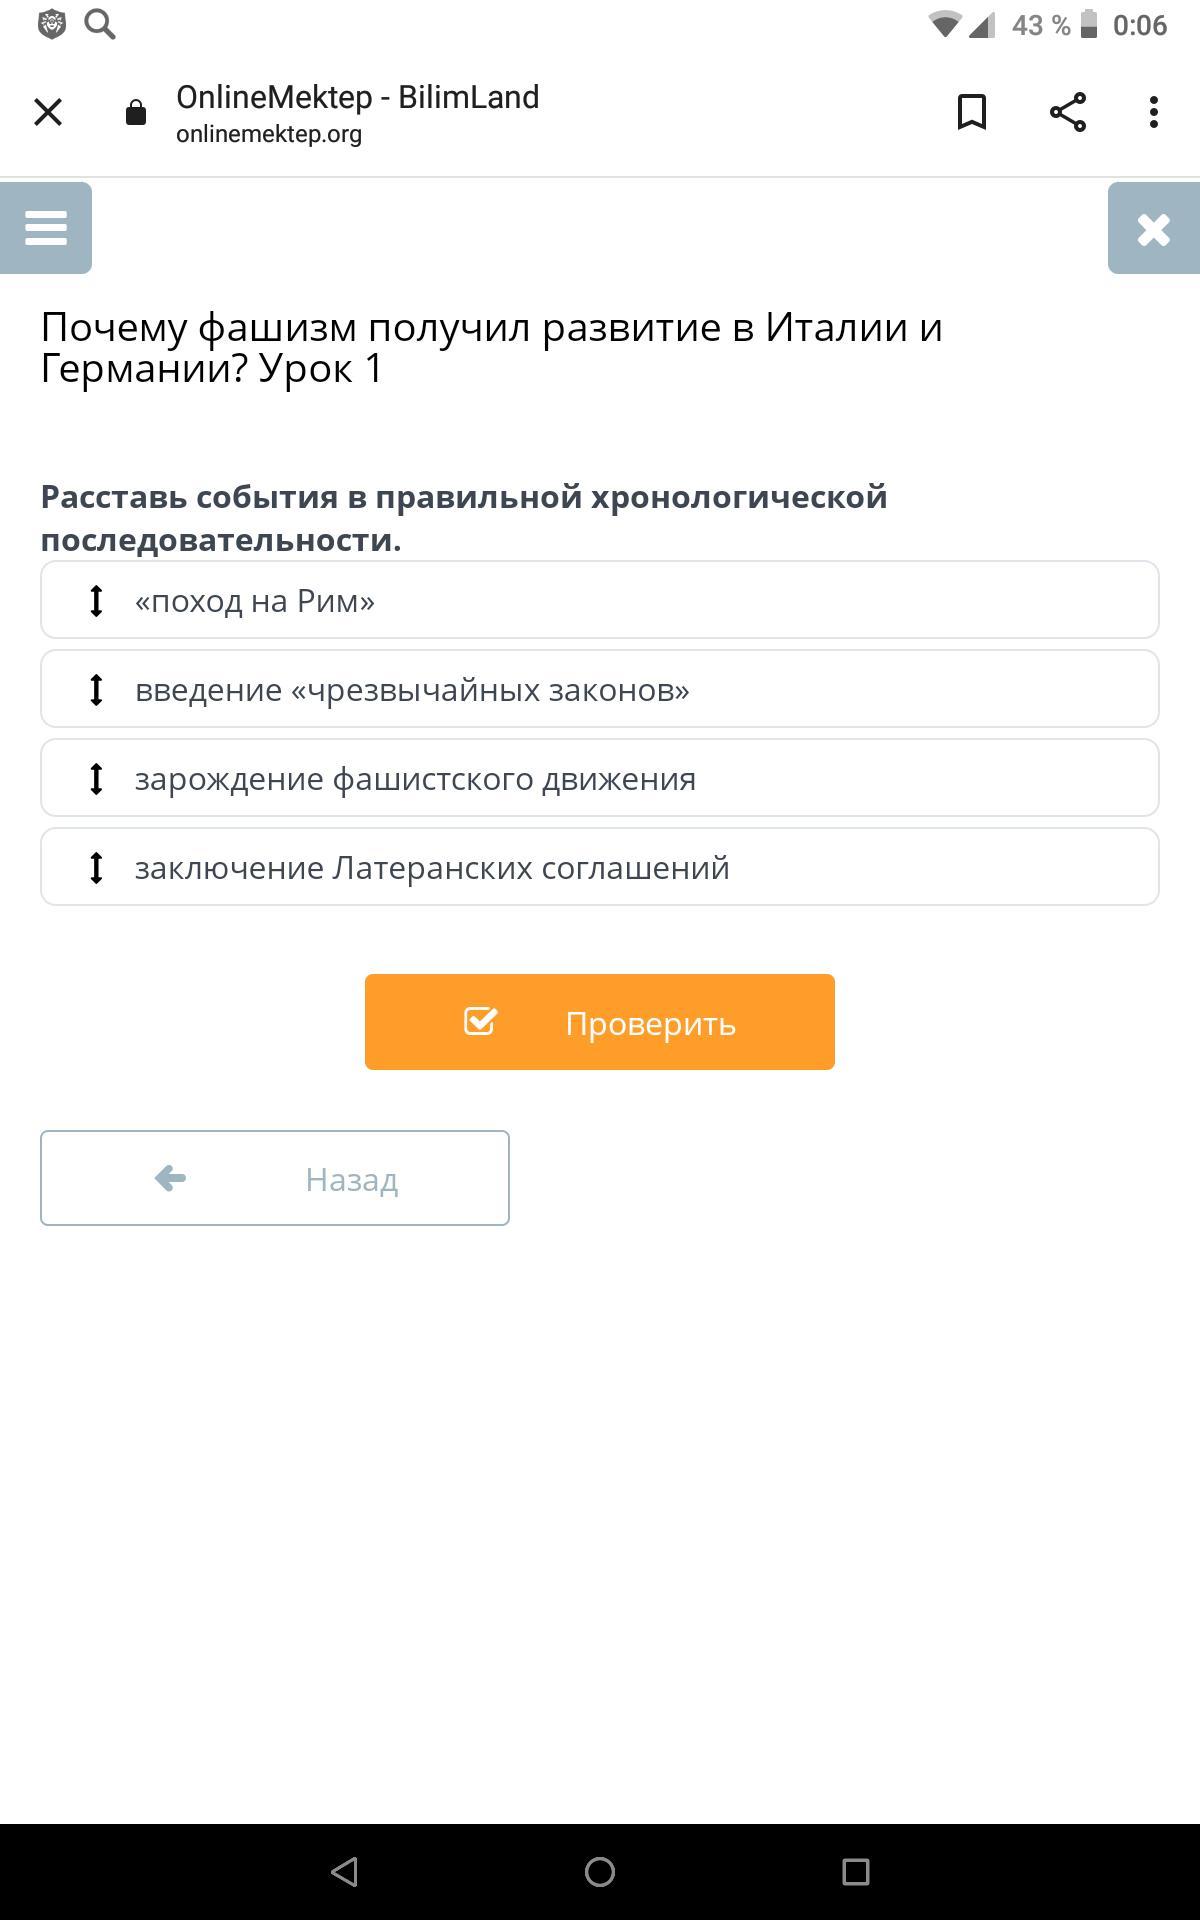
Task: Close the lesson with the gray X button
Action: coord(1154,228)
